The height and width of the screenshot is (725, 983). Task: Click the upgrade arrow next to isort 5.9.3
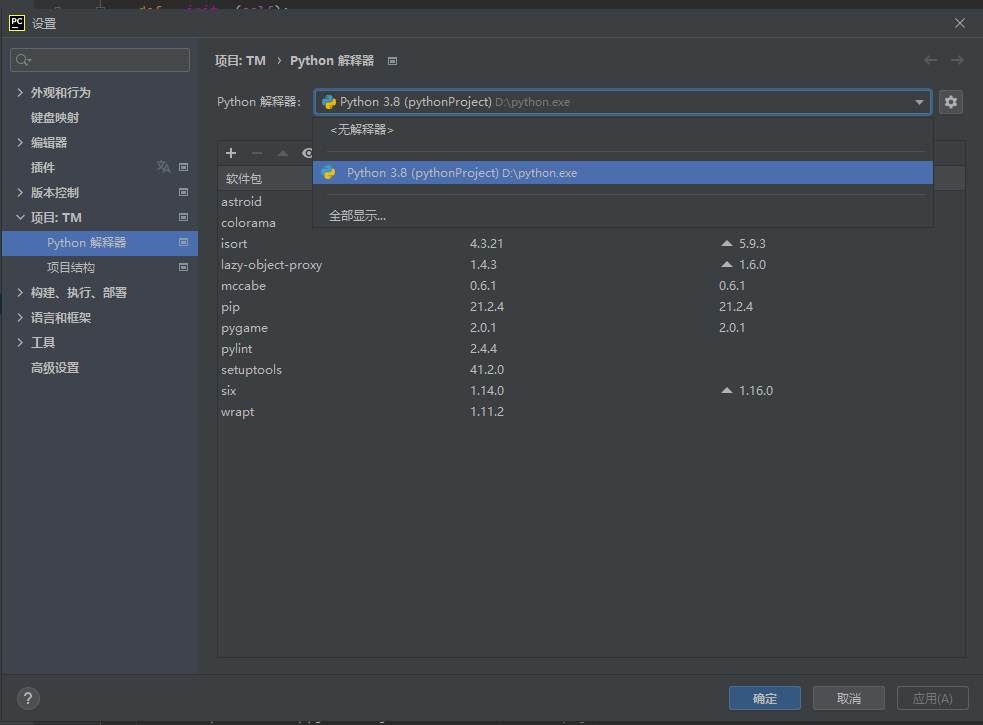727,243
